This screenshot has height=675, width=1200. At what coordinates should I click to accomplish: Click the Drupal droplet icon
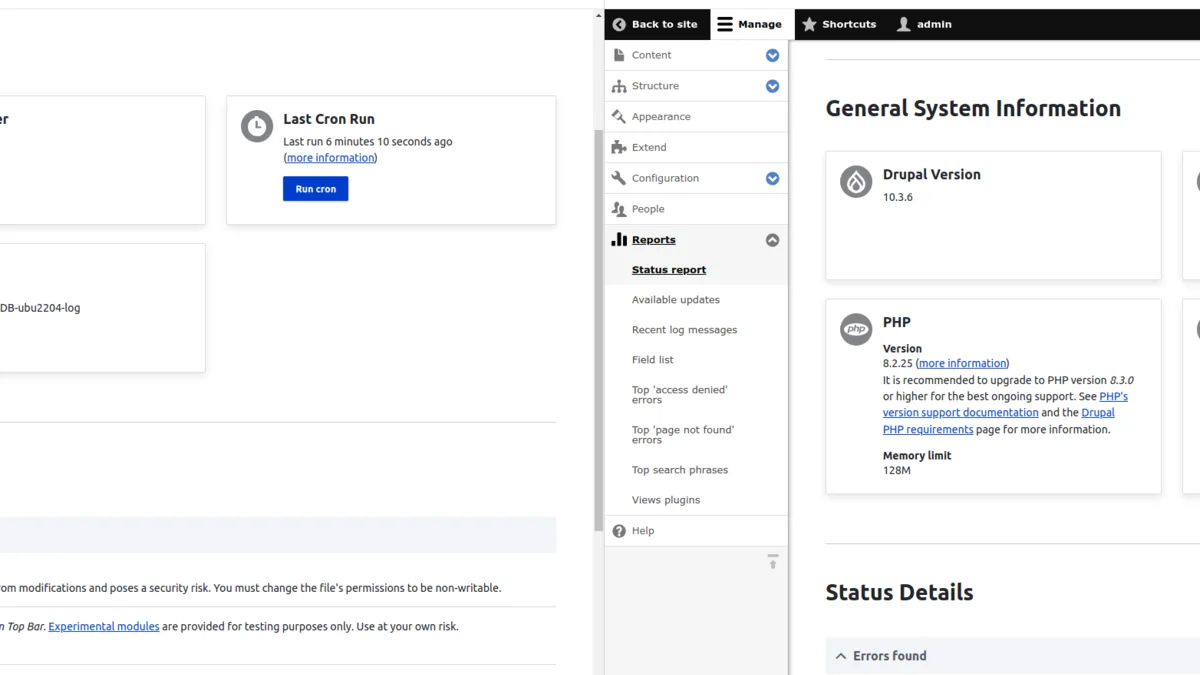coord(855,182)
